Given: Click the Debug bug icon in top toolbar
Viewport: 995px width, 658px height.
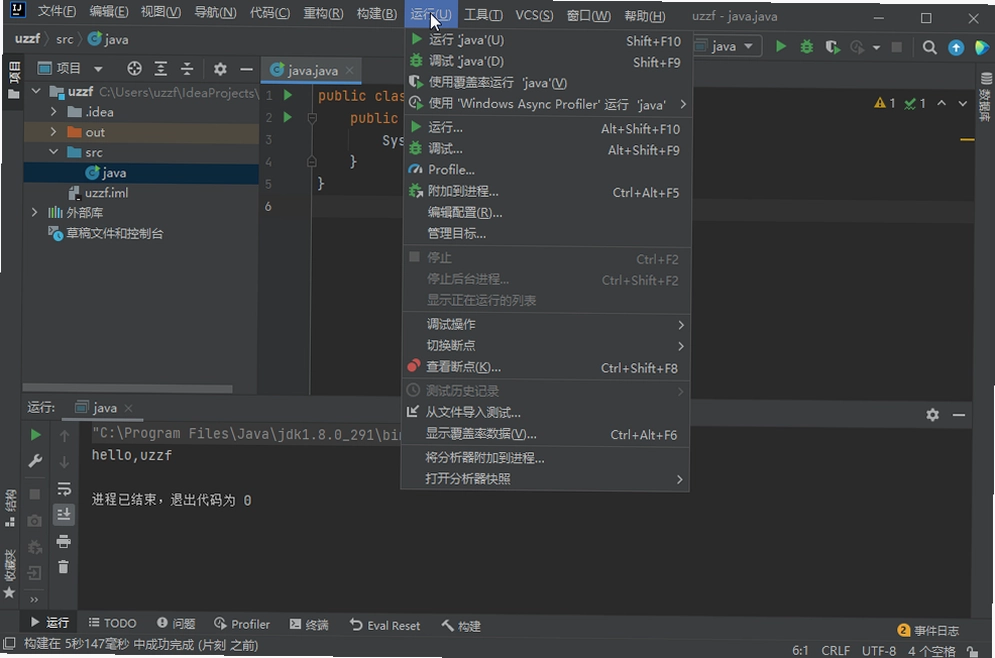Looking at the screenshot, I should tap(807, 46).
